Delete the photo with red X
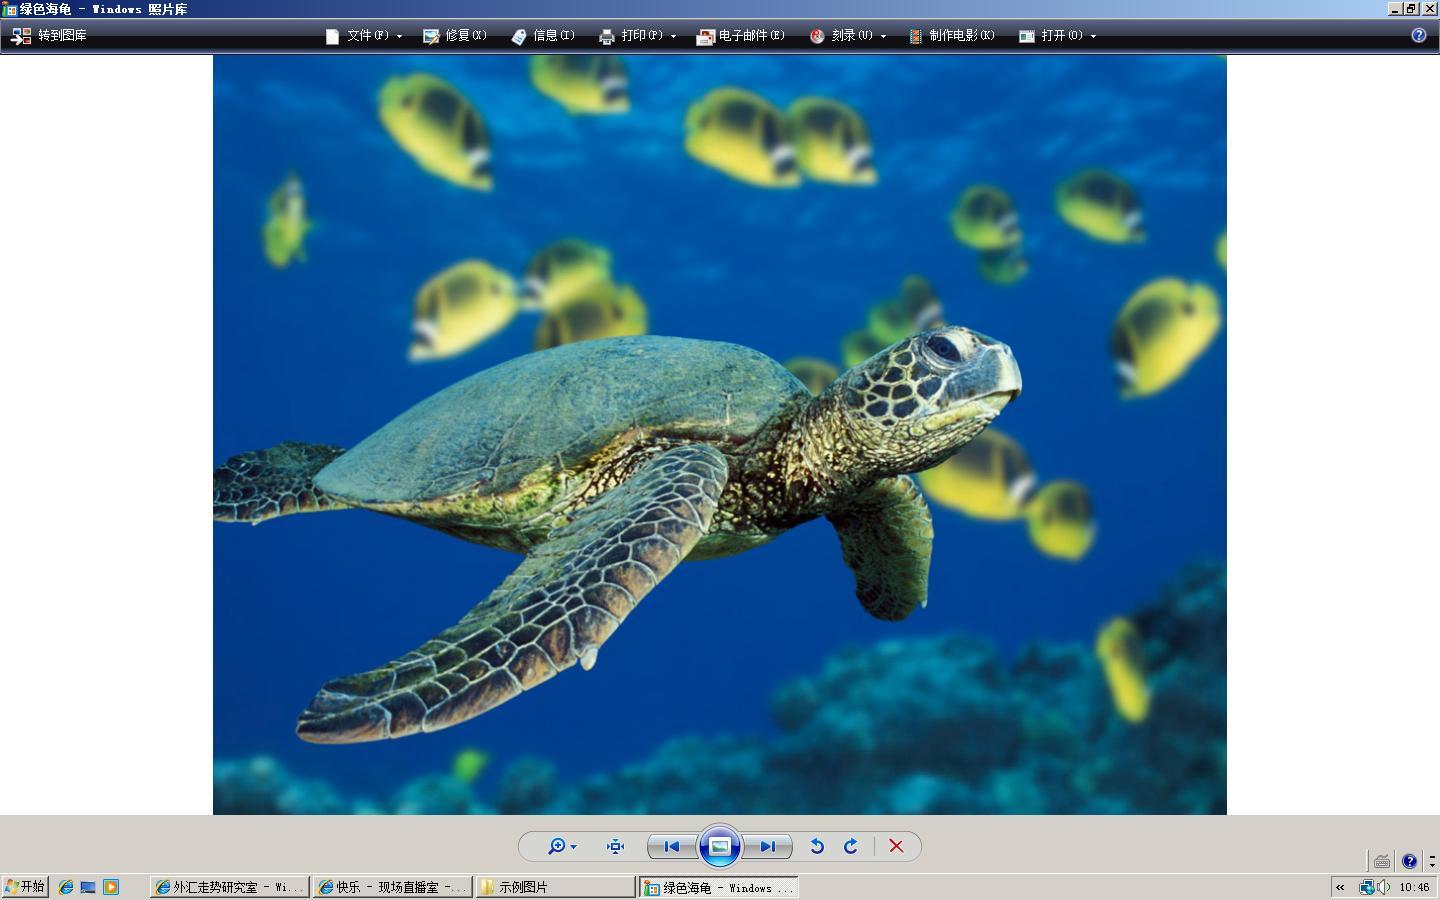This screenshot has width=1440, height=900. (x=896, y=846)
